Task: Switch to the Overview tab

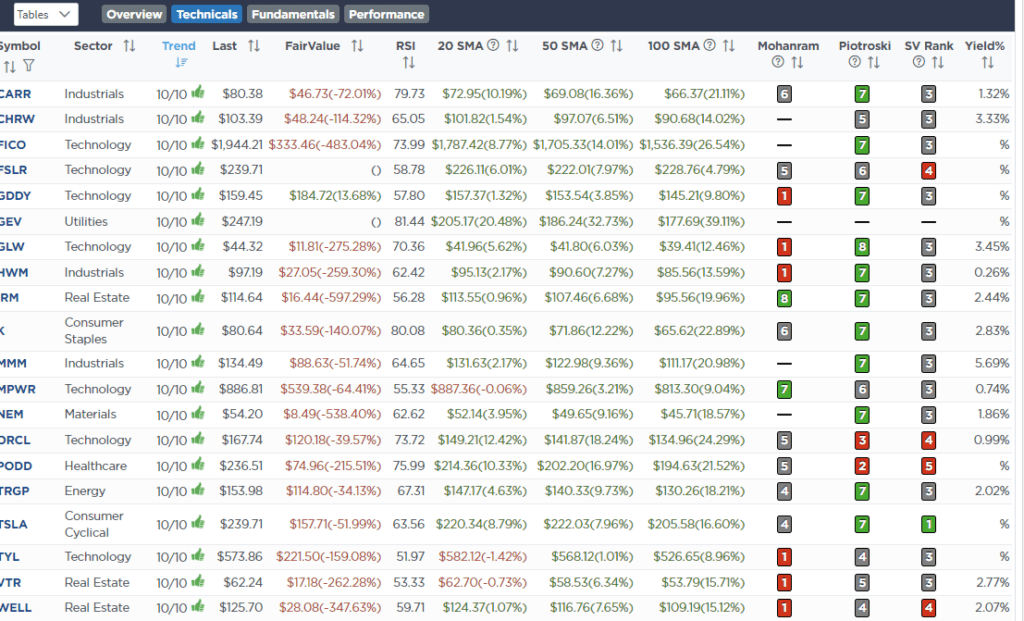Action: [134, 14]
